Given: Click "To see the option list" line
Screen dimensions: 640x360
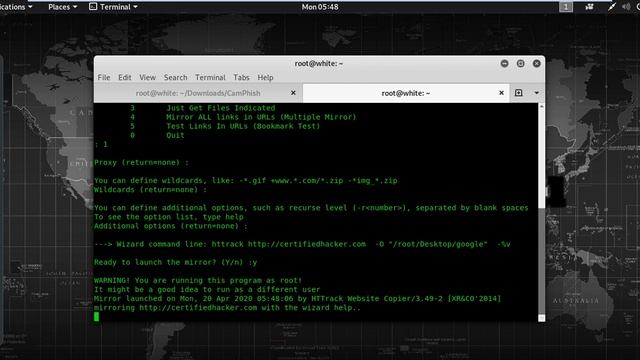Looking at the screenshot, I should tap(169, 217).
